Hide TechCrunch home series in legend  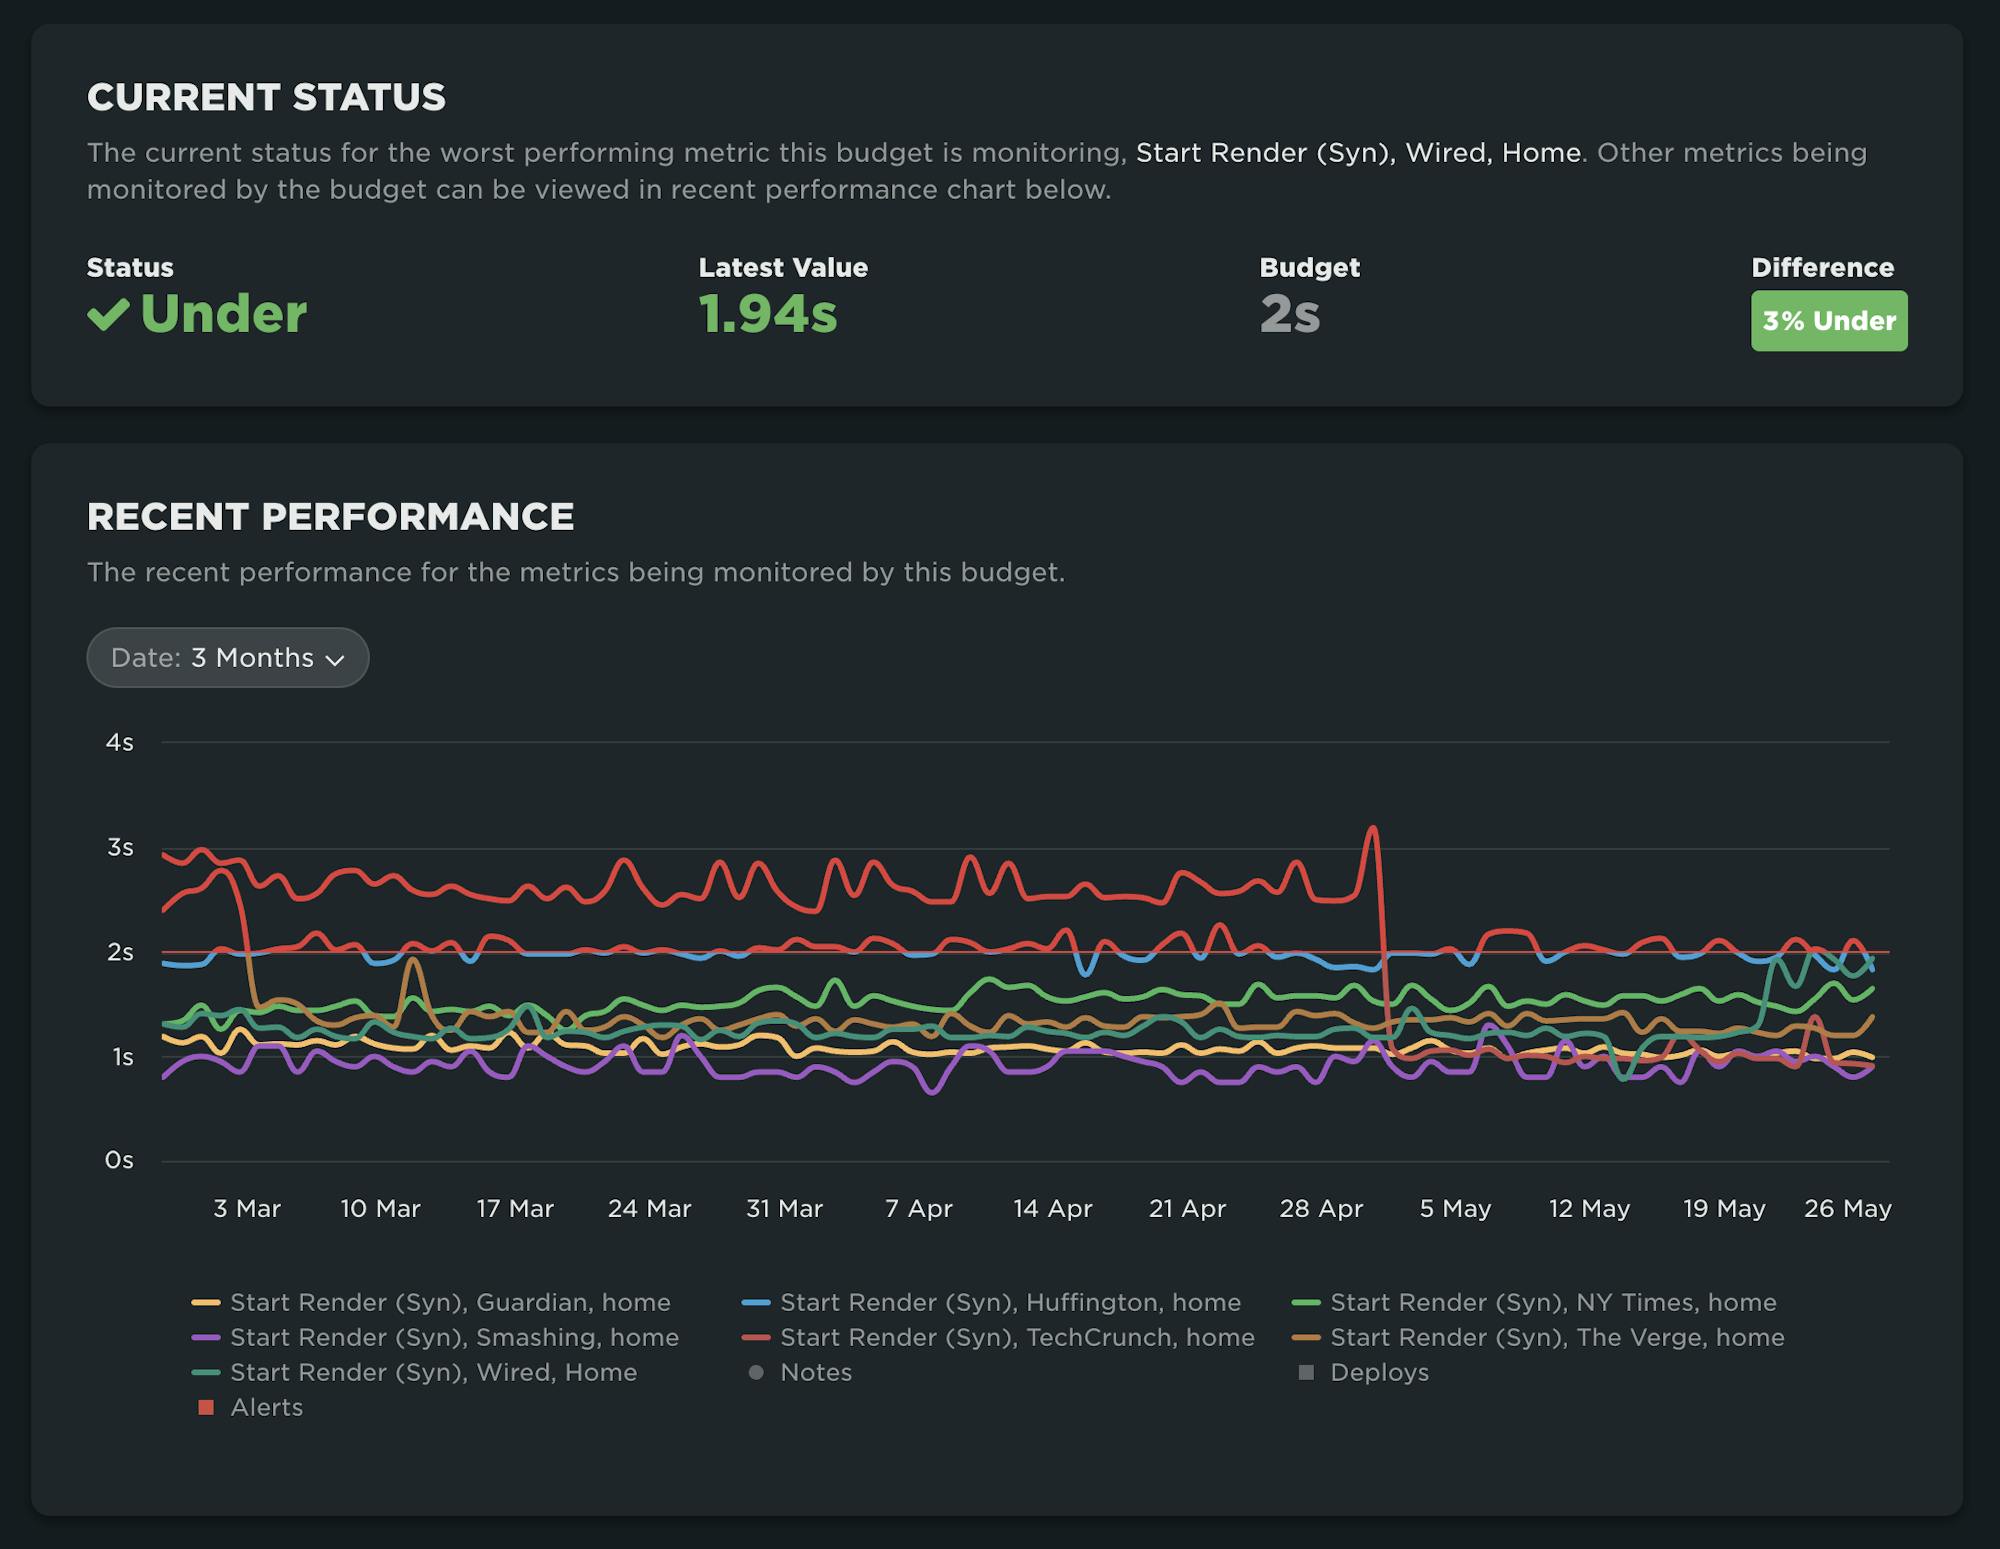(x=1016, y=1337)
